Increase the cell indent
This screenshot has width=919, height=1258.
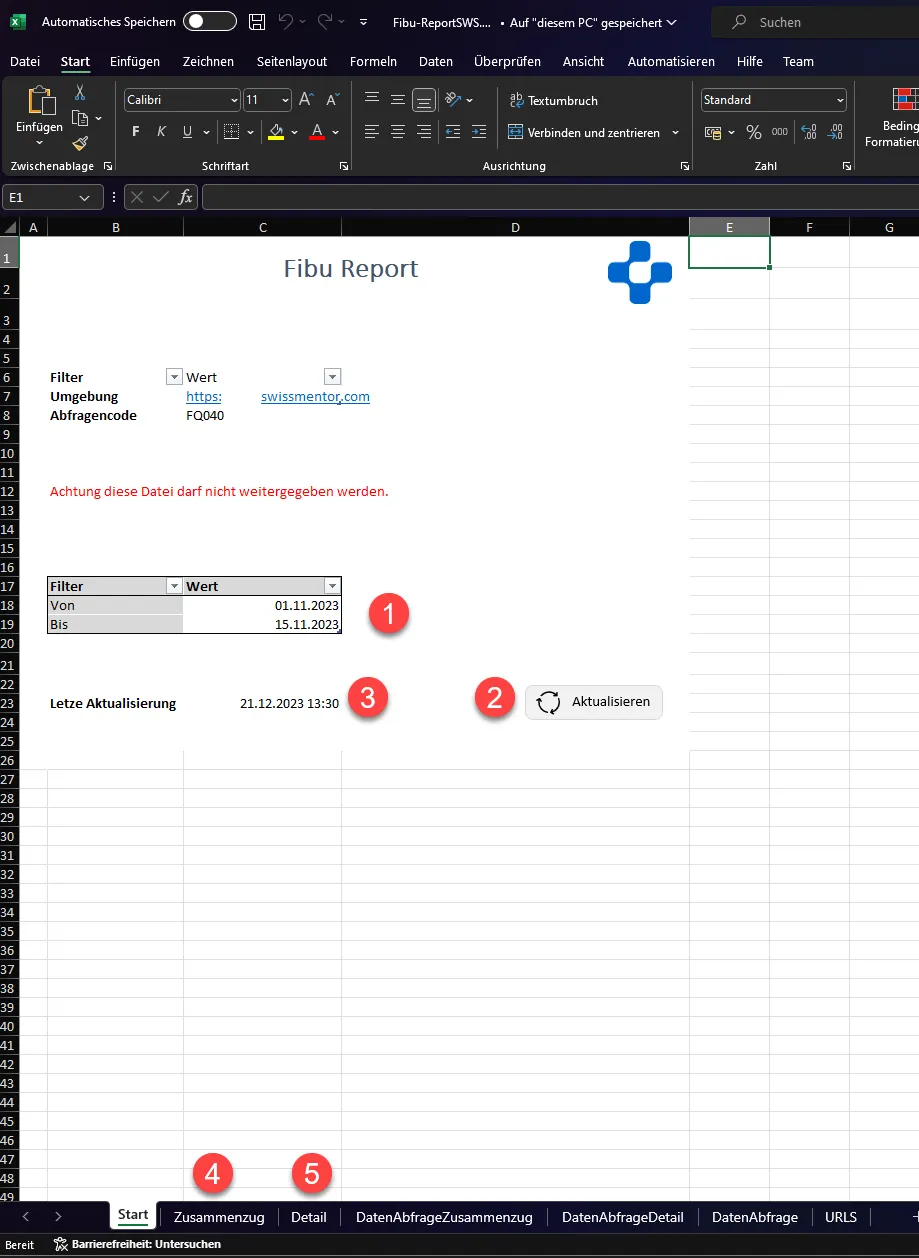coord(479,132)
